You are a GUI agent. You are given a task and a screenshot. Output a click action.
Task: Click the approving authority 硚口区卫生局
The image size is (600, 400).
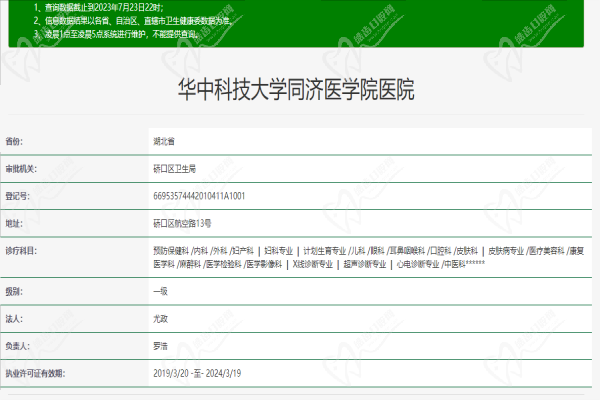(x=175, y=168)
